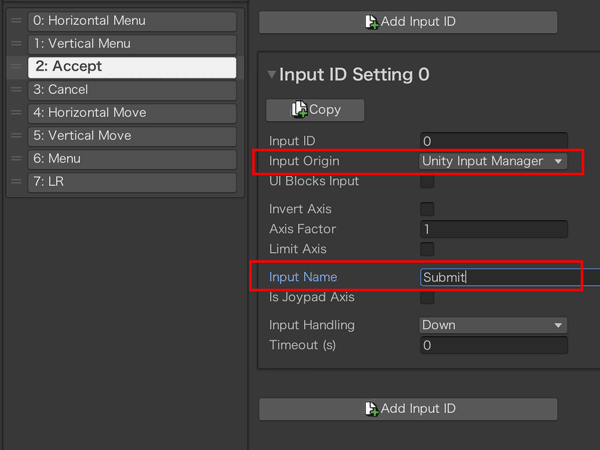Enable the UI Blocks Input checkbox

[x=427, y=181]
